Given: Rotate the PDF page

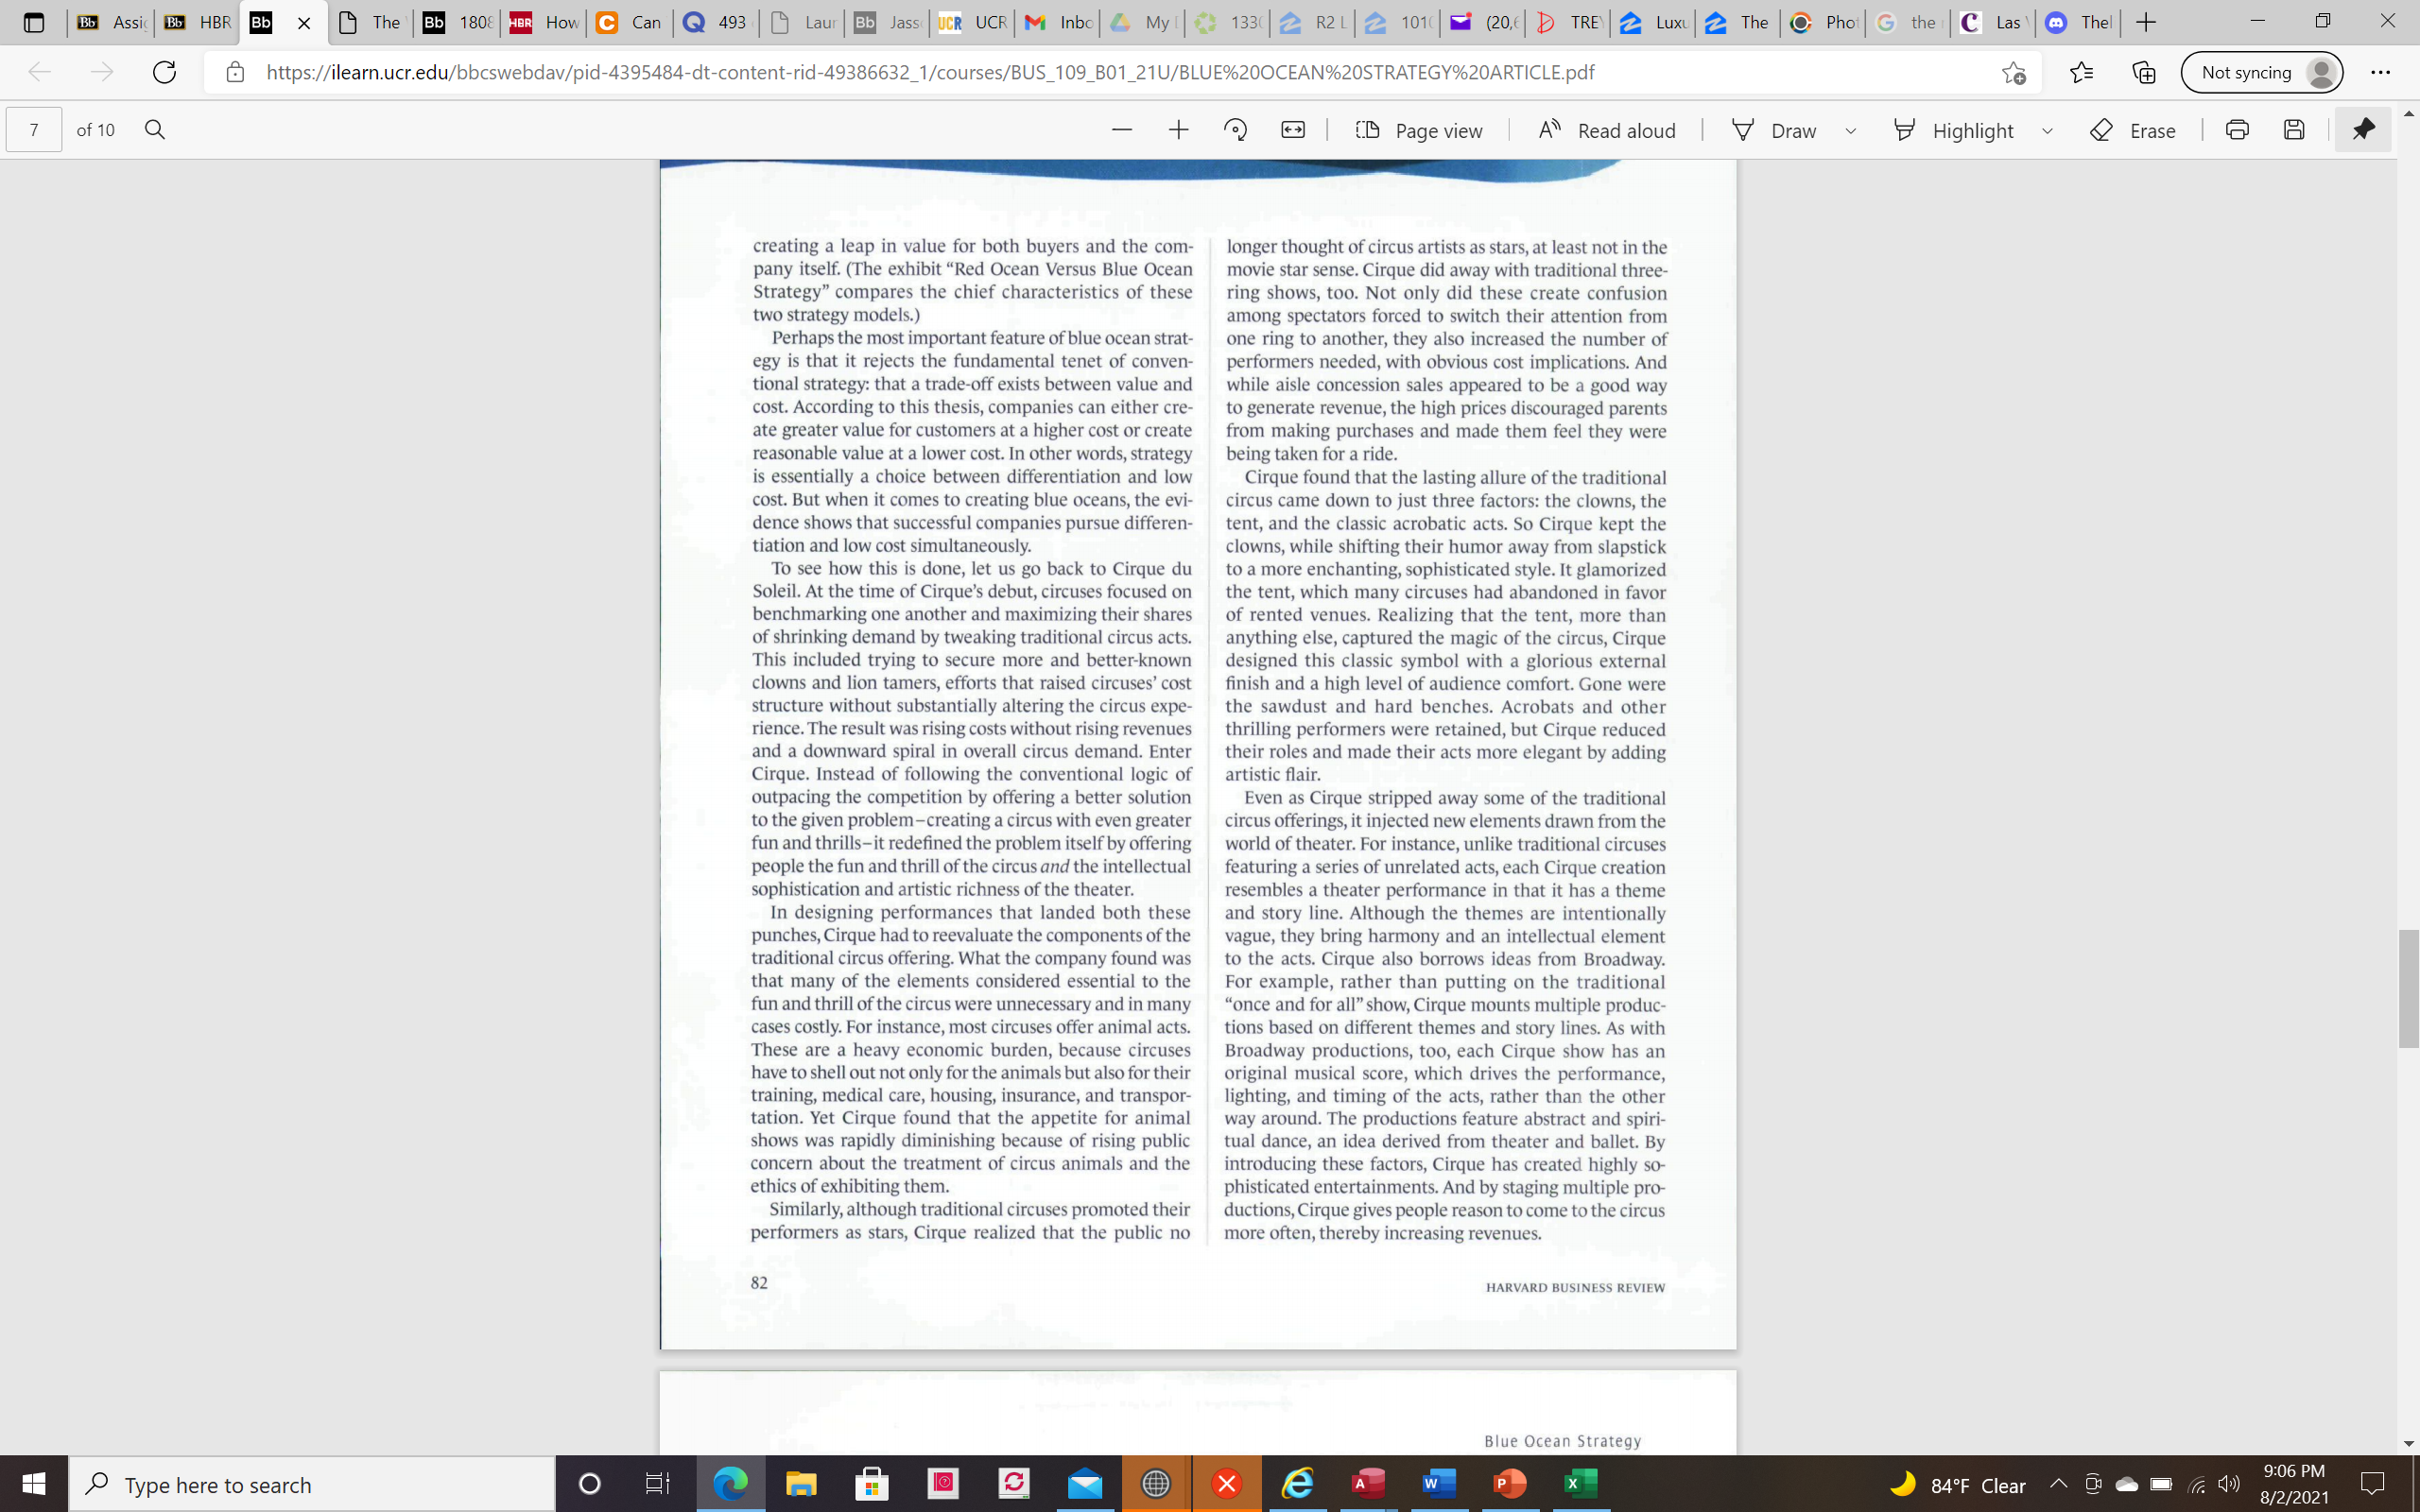Looking at the screenshot, I should [1236, 130].
